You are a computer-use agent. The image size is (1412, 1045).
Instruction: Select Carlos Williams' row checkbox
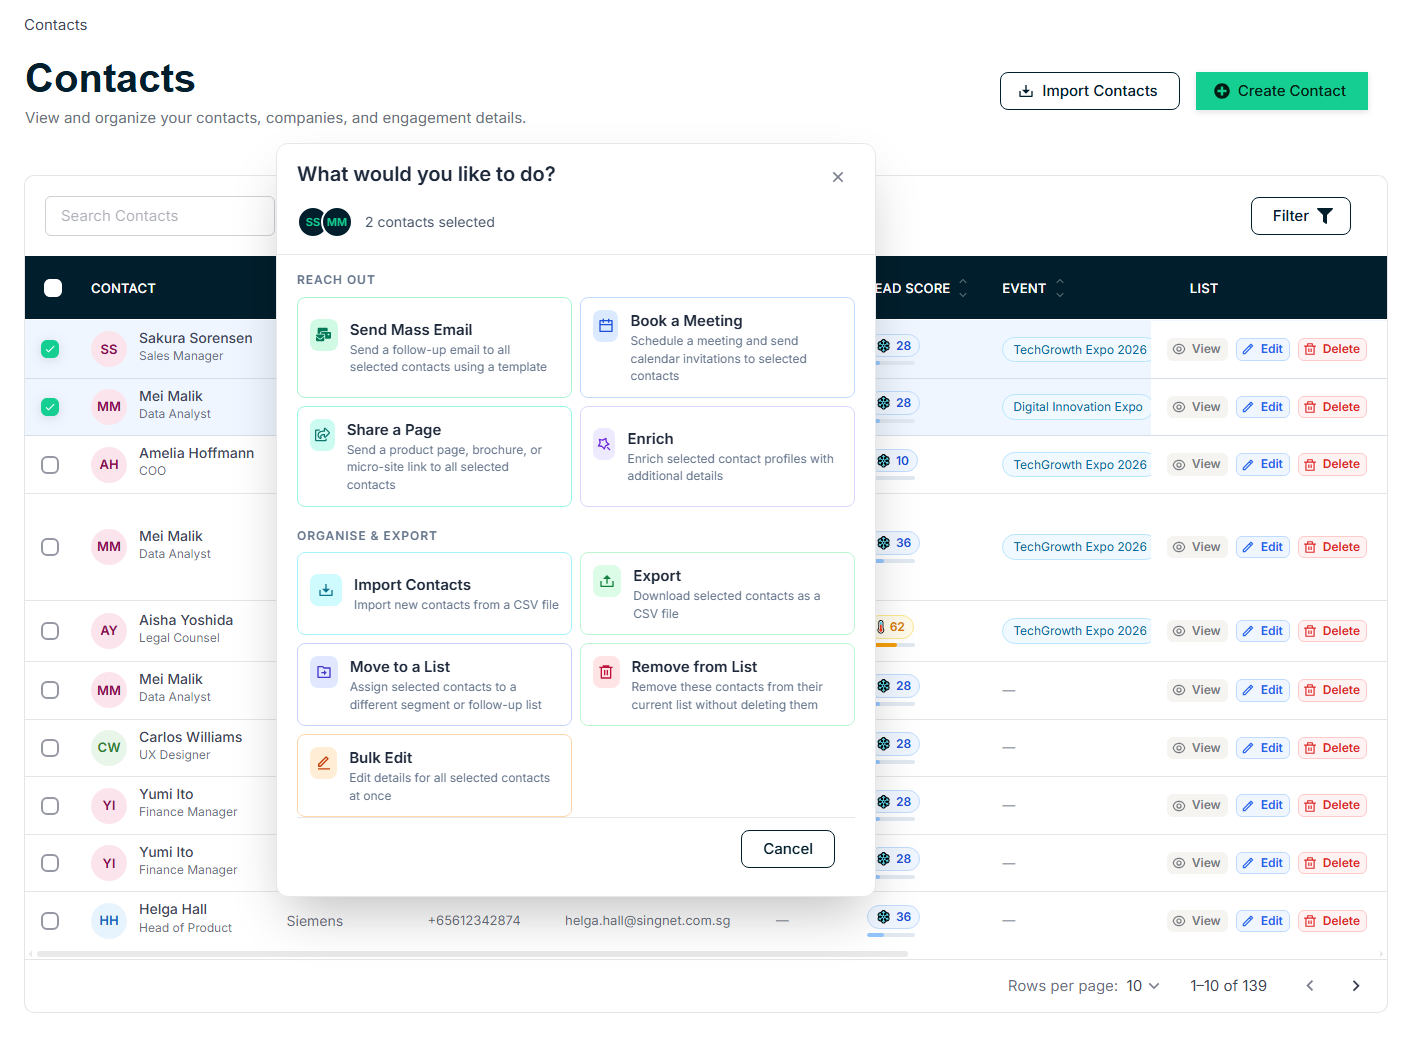[x=50, y=748]
